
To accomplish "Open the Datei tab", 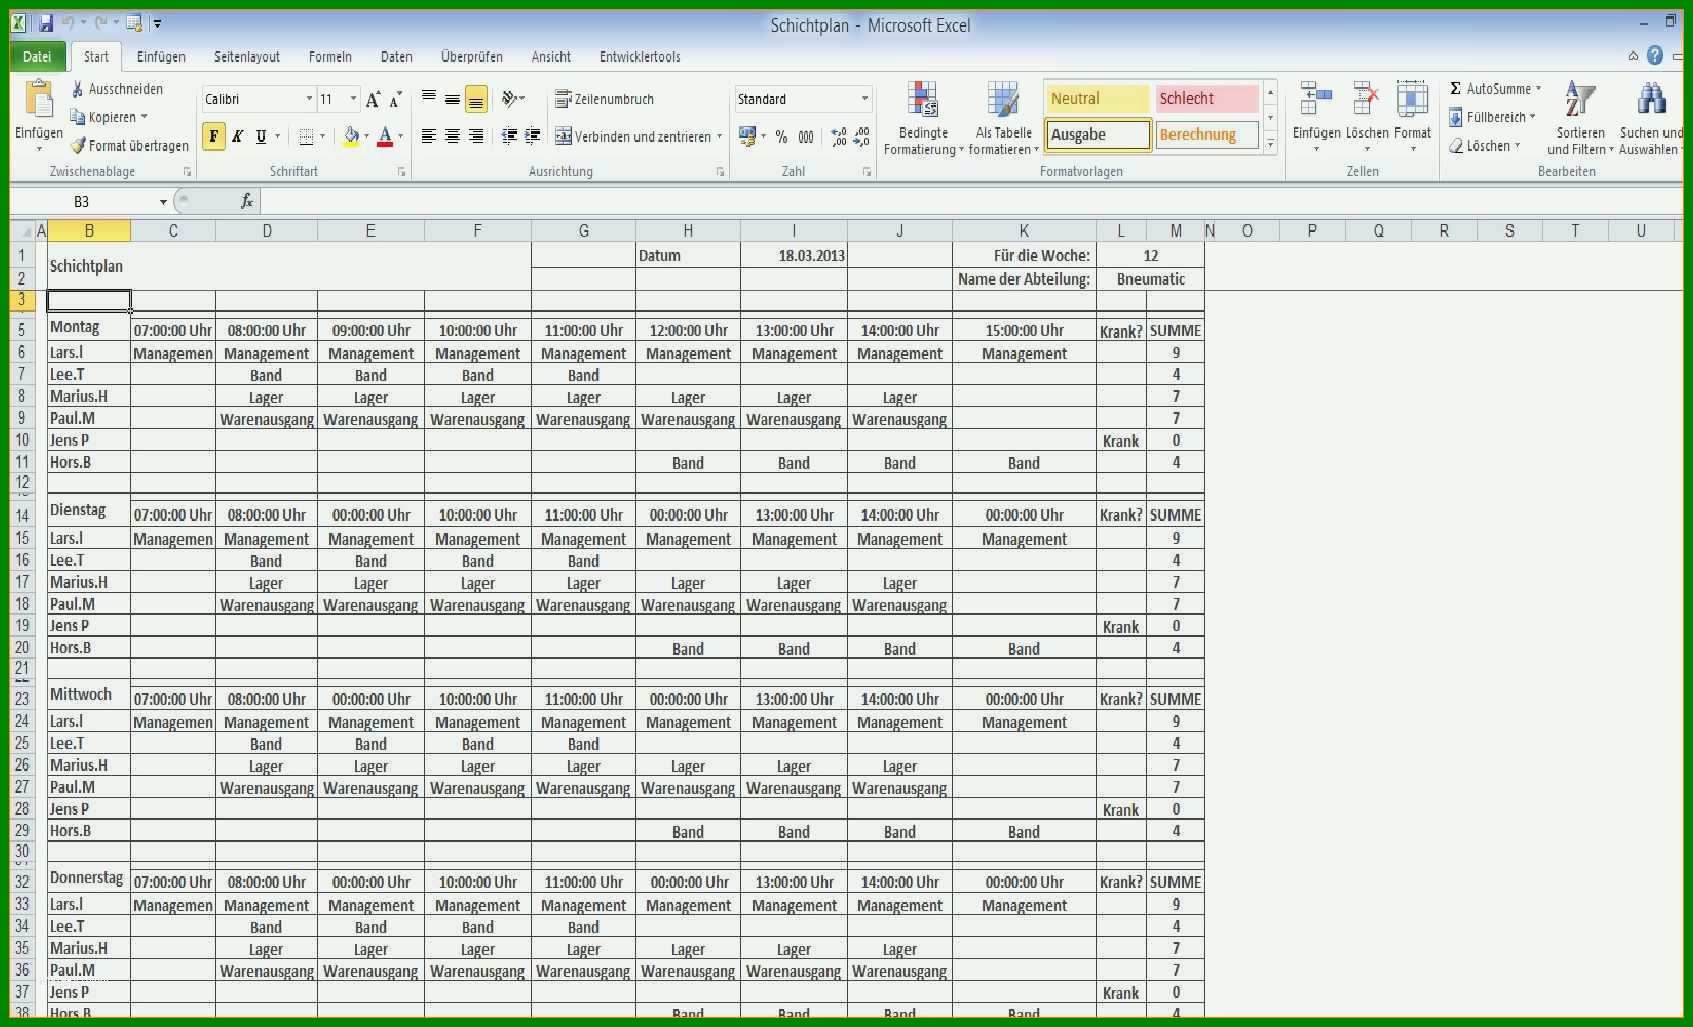I will 37,57.
